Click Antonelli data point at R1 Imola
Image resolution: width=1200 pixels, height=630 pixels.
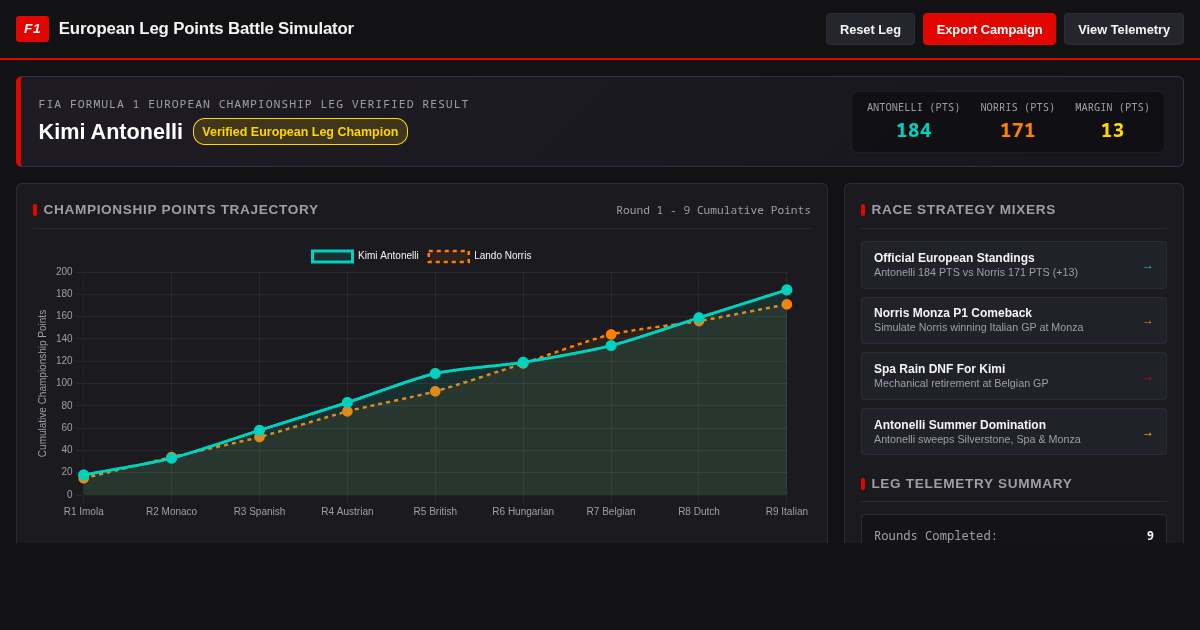(84, 474)
